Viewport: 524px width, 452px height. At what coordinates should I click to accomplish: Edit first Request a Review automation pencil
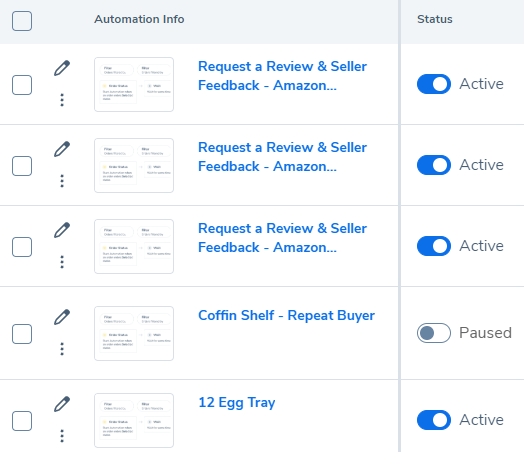pyautogui.click(x=62, y=68)
